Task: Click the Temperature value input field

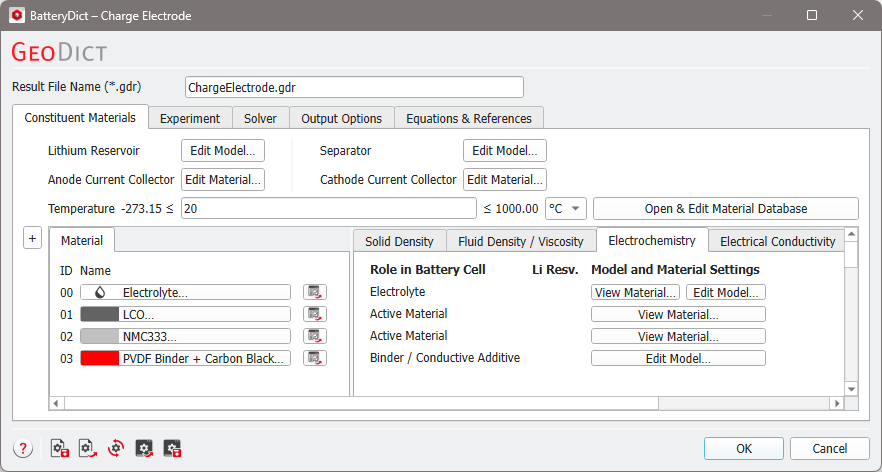Action: click(328, 208)
